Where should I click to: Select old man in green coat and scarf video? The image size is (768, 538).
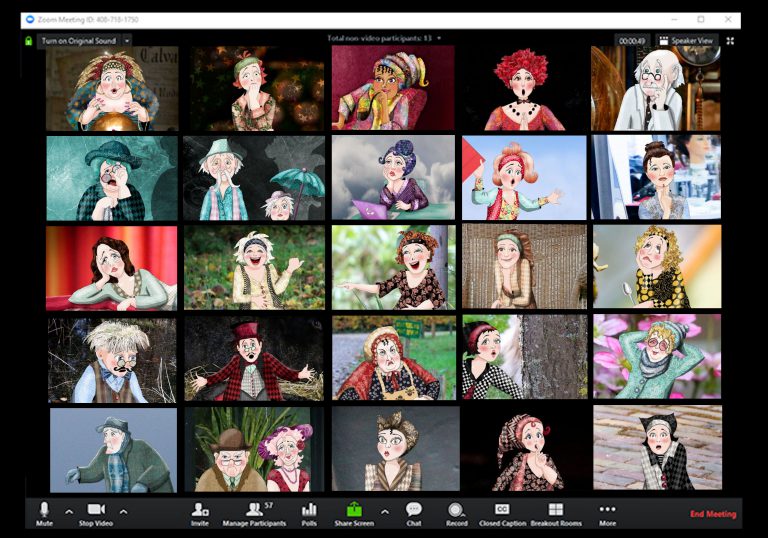click(113, 450)
